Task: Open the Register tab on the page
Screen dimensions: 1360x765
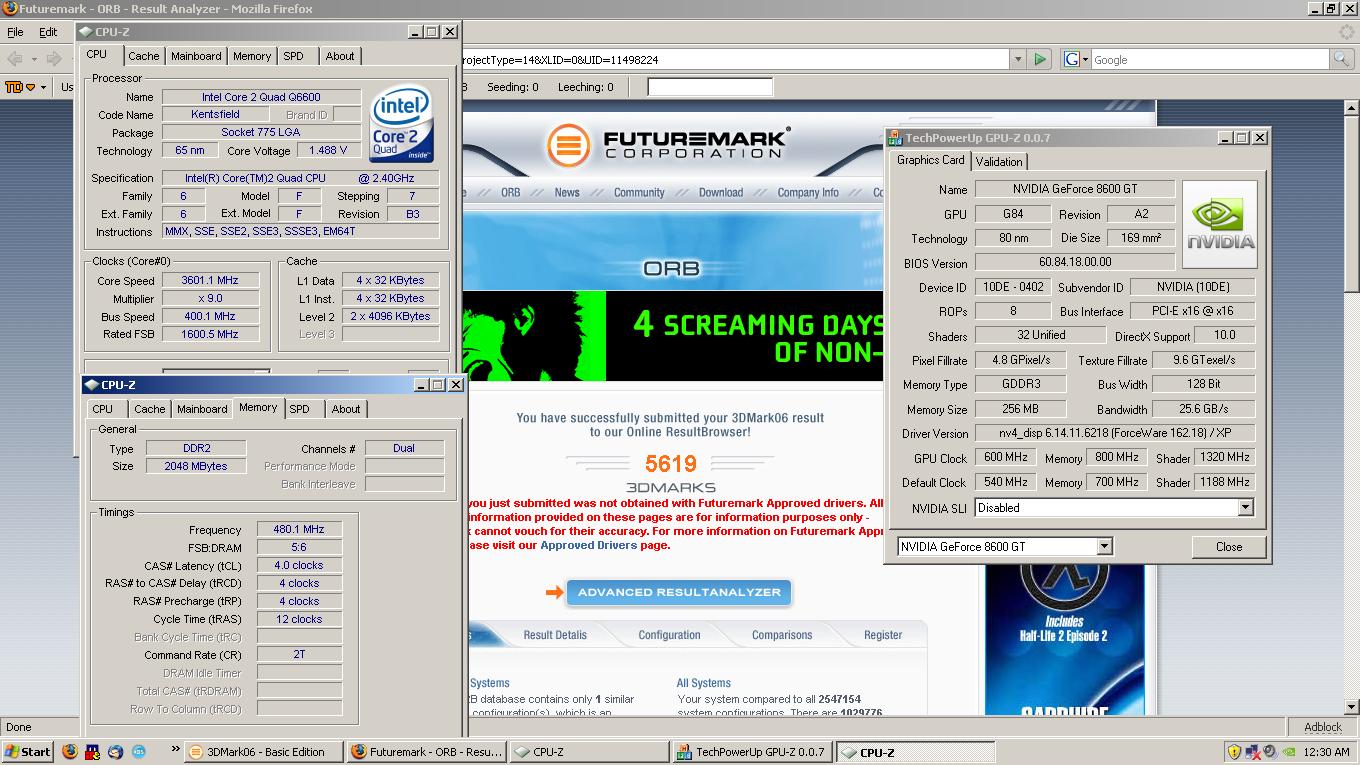Action: [x=883, y=635]
